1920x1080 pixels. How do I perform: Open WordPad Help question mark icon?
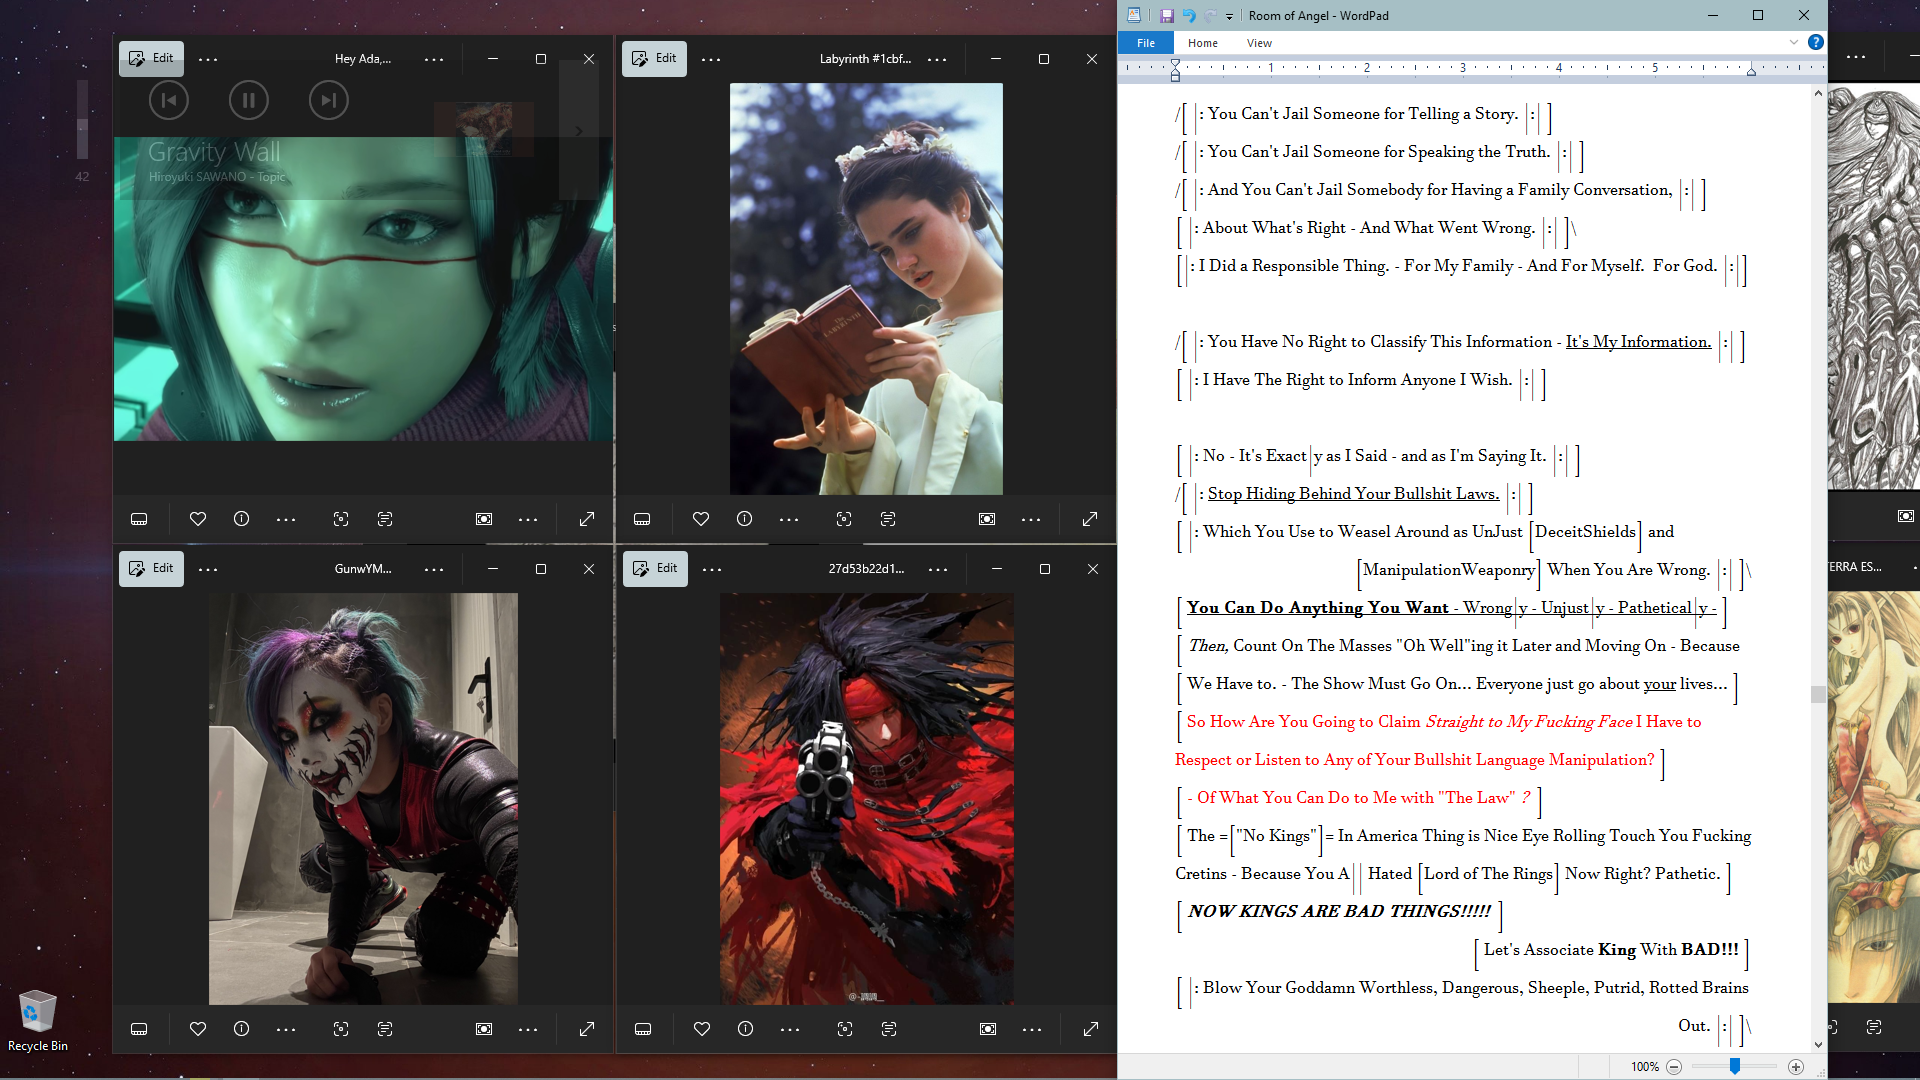coord(1816,42)
